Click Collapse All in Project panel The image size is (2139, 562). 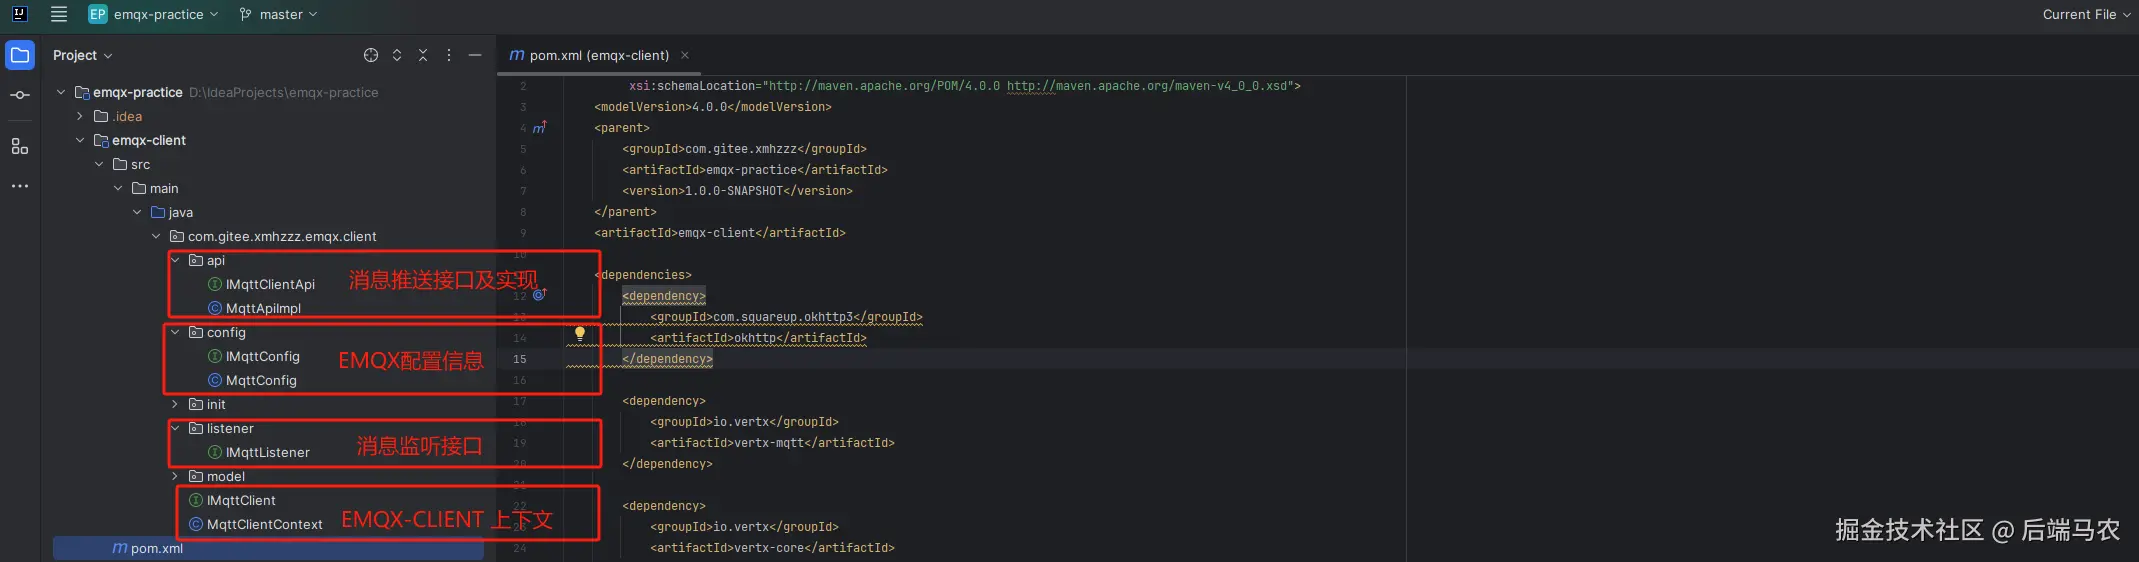click(423, 55)
